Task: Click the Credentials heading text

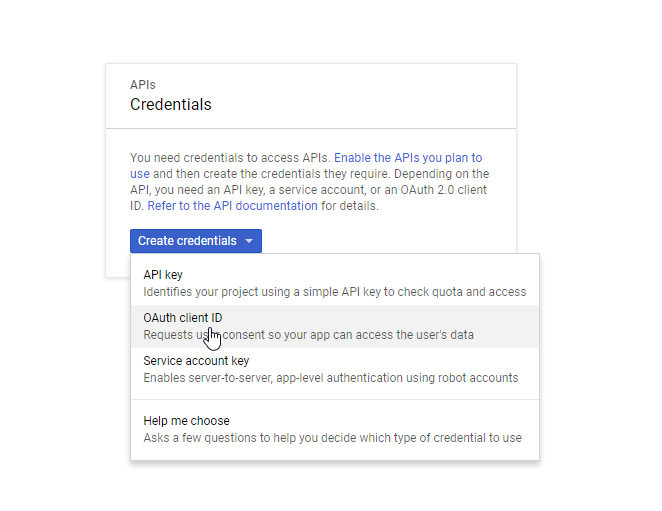Action: click(171, 104)
